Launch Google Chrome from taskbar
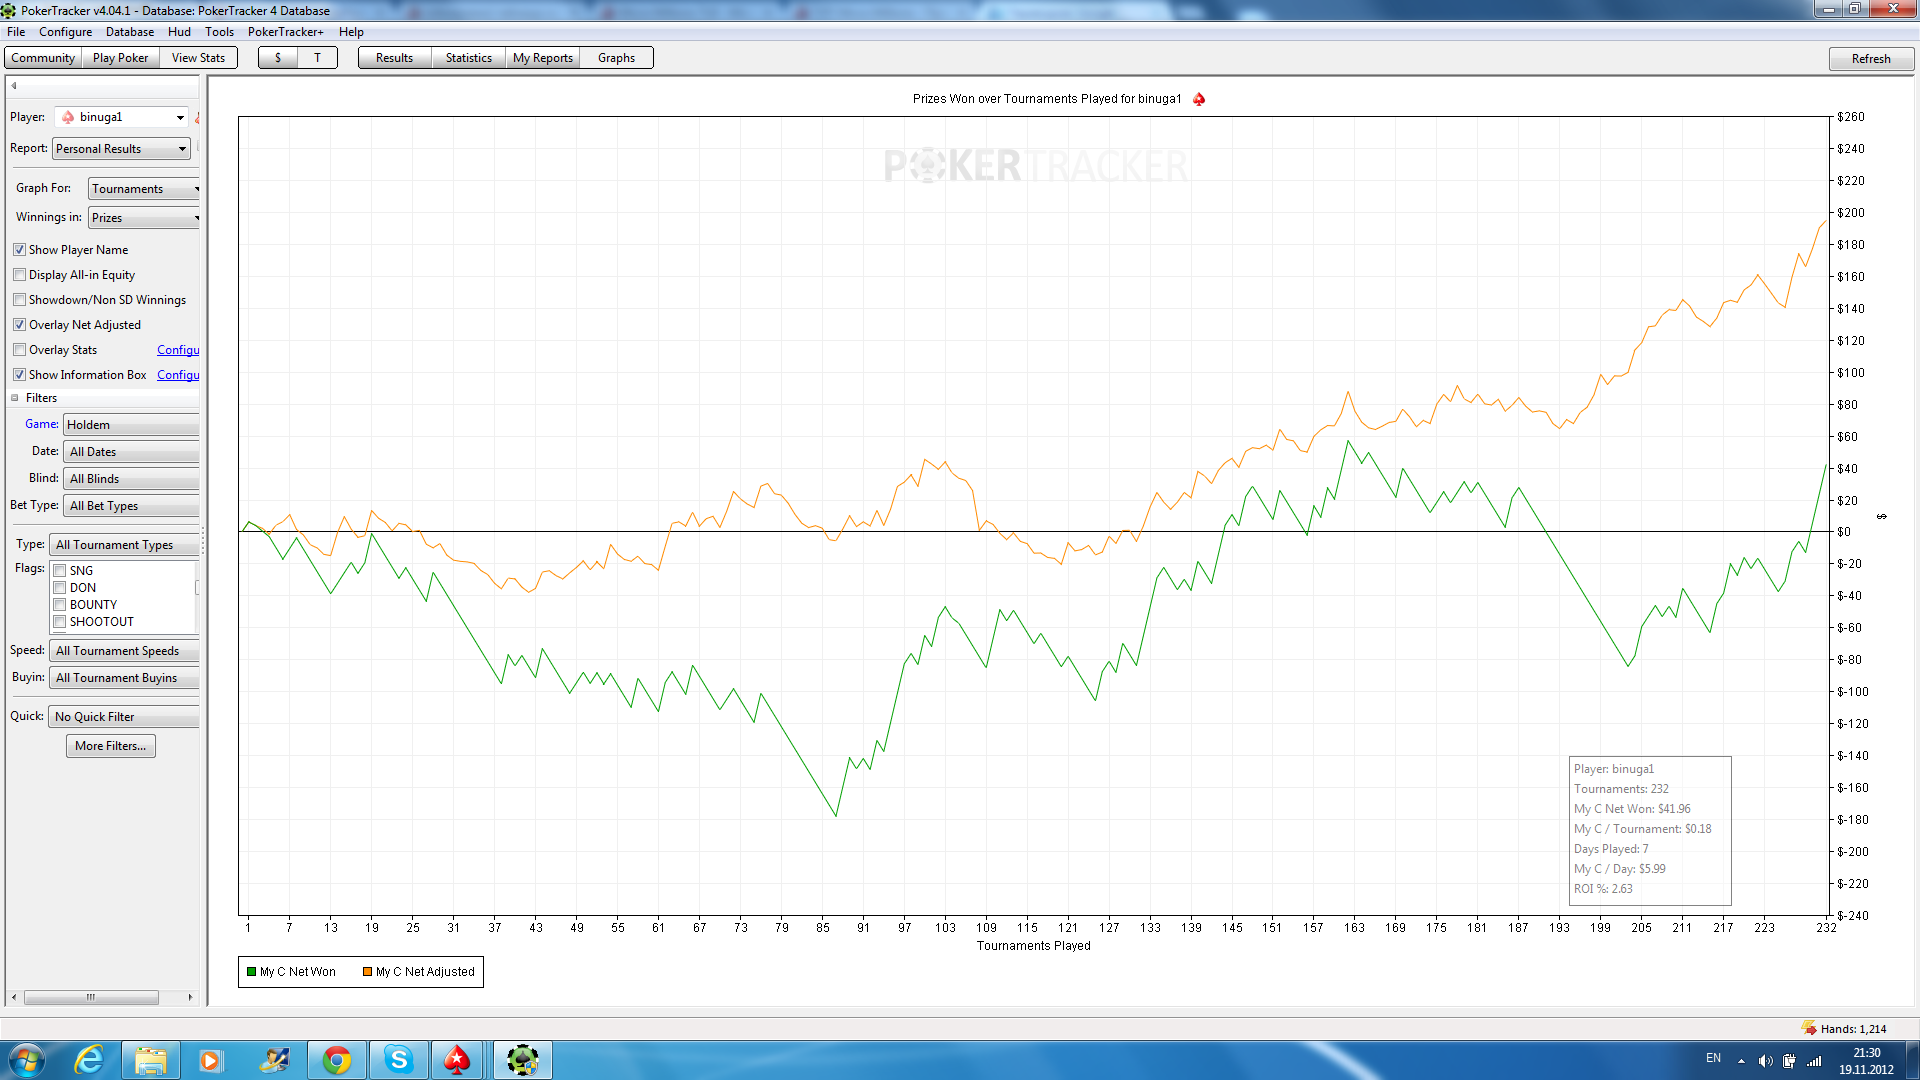 click(337, 1060)
